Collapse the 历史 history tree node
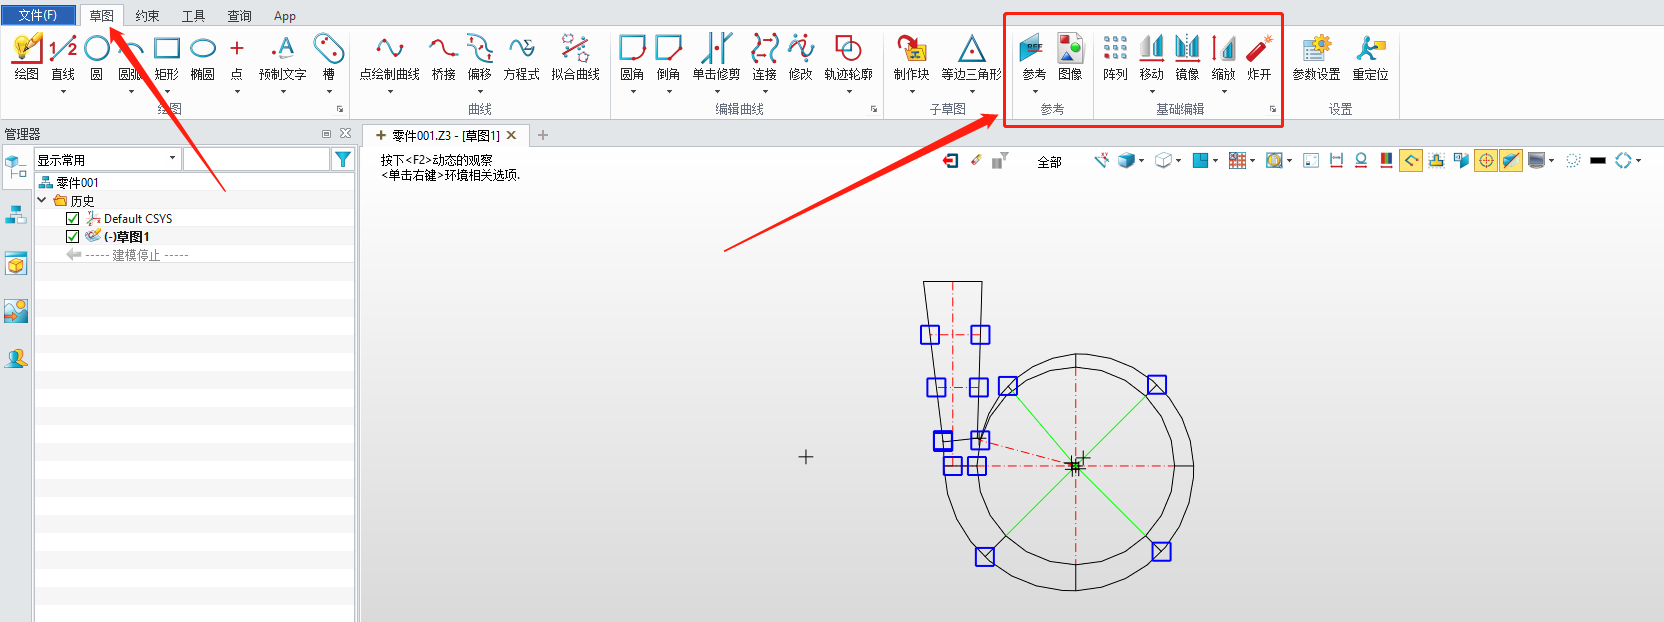Screen dimensions: 1664x622 pyautogui.click(x=42, y=201)
